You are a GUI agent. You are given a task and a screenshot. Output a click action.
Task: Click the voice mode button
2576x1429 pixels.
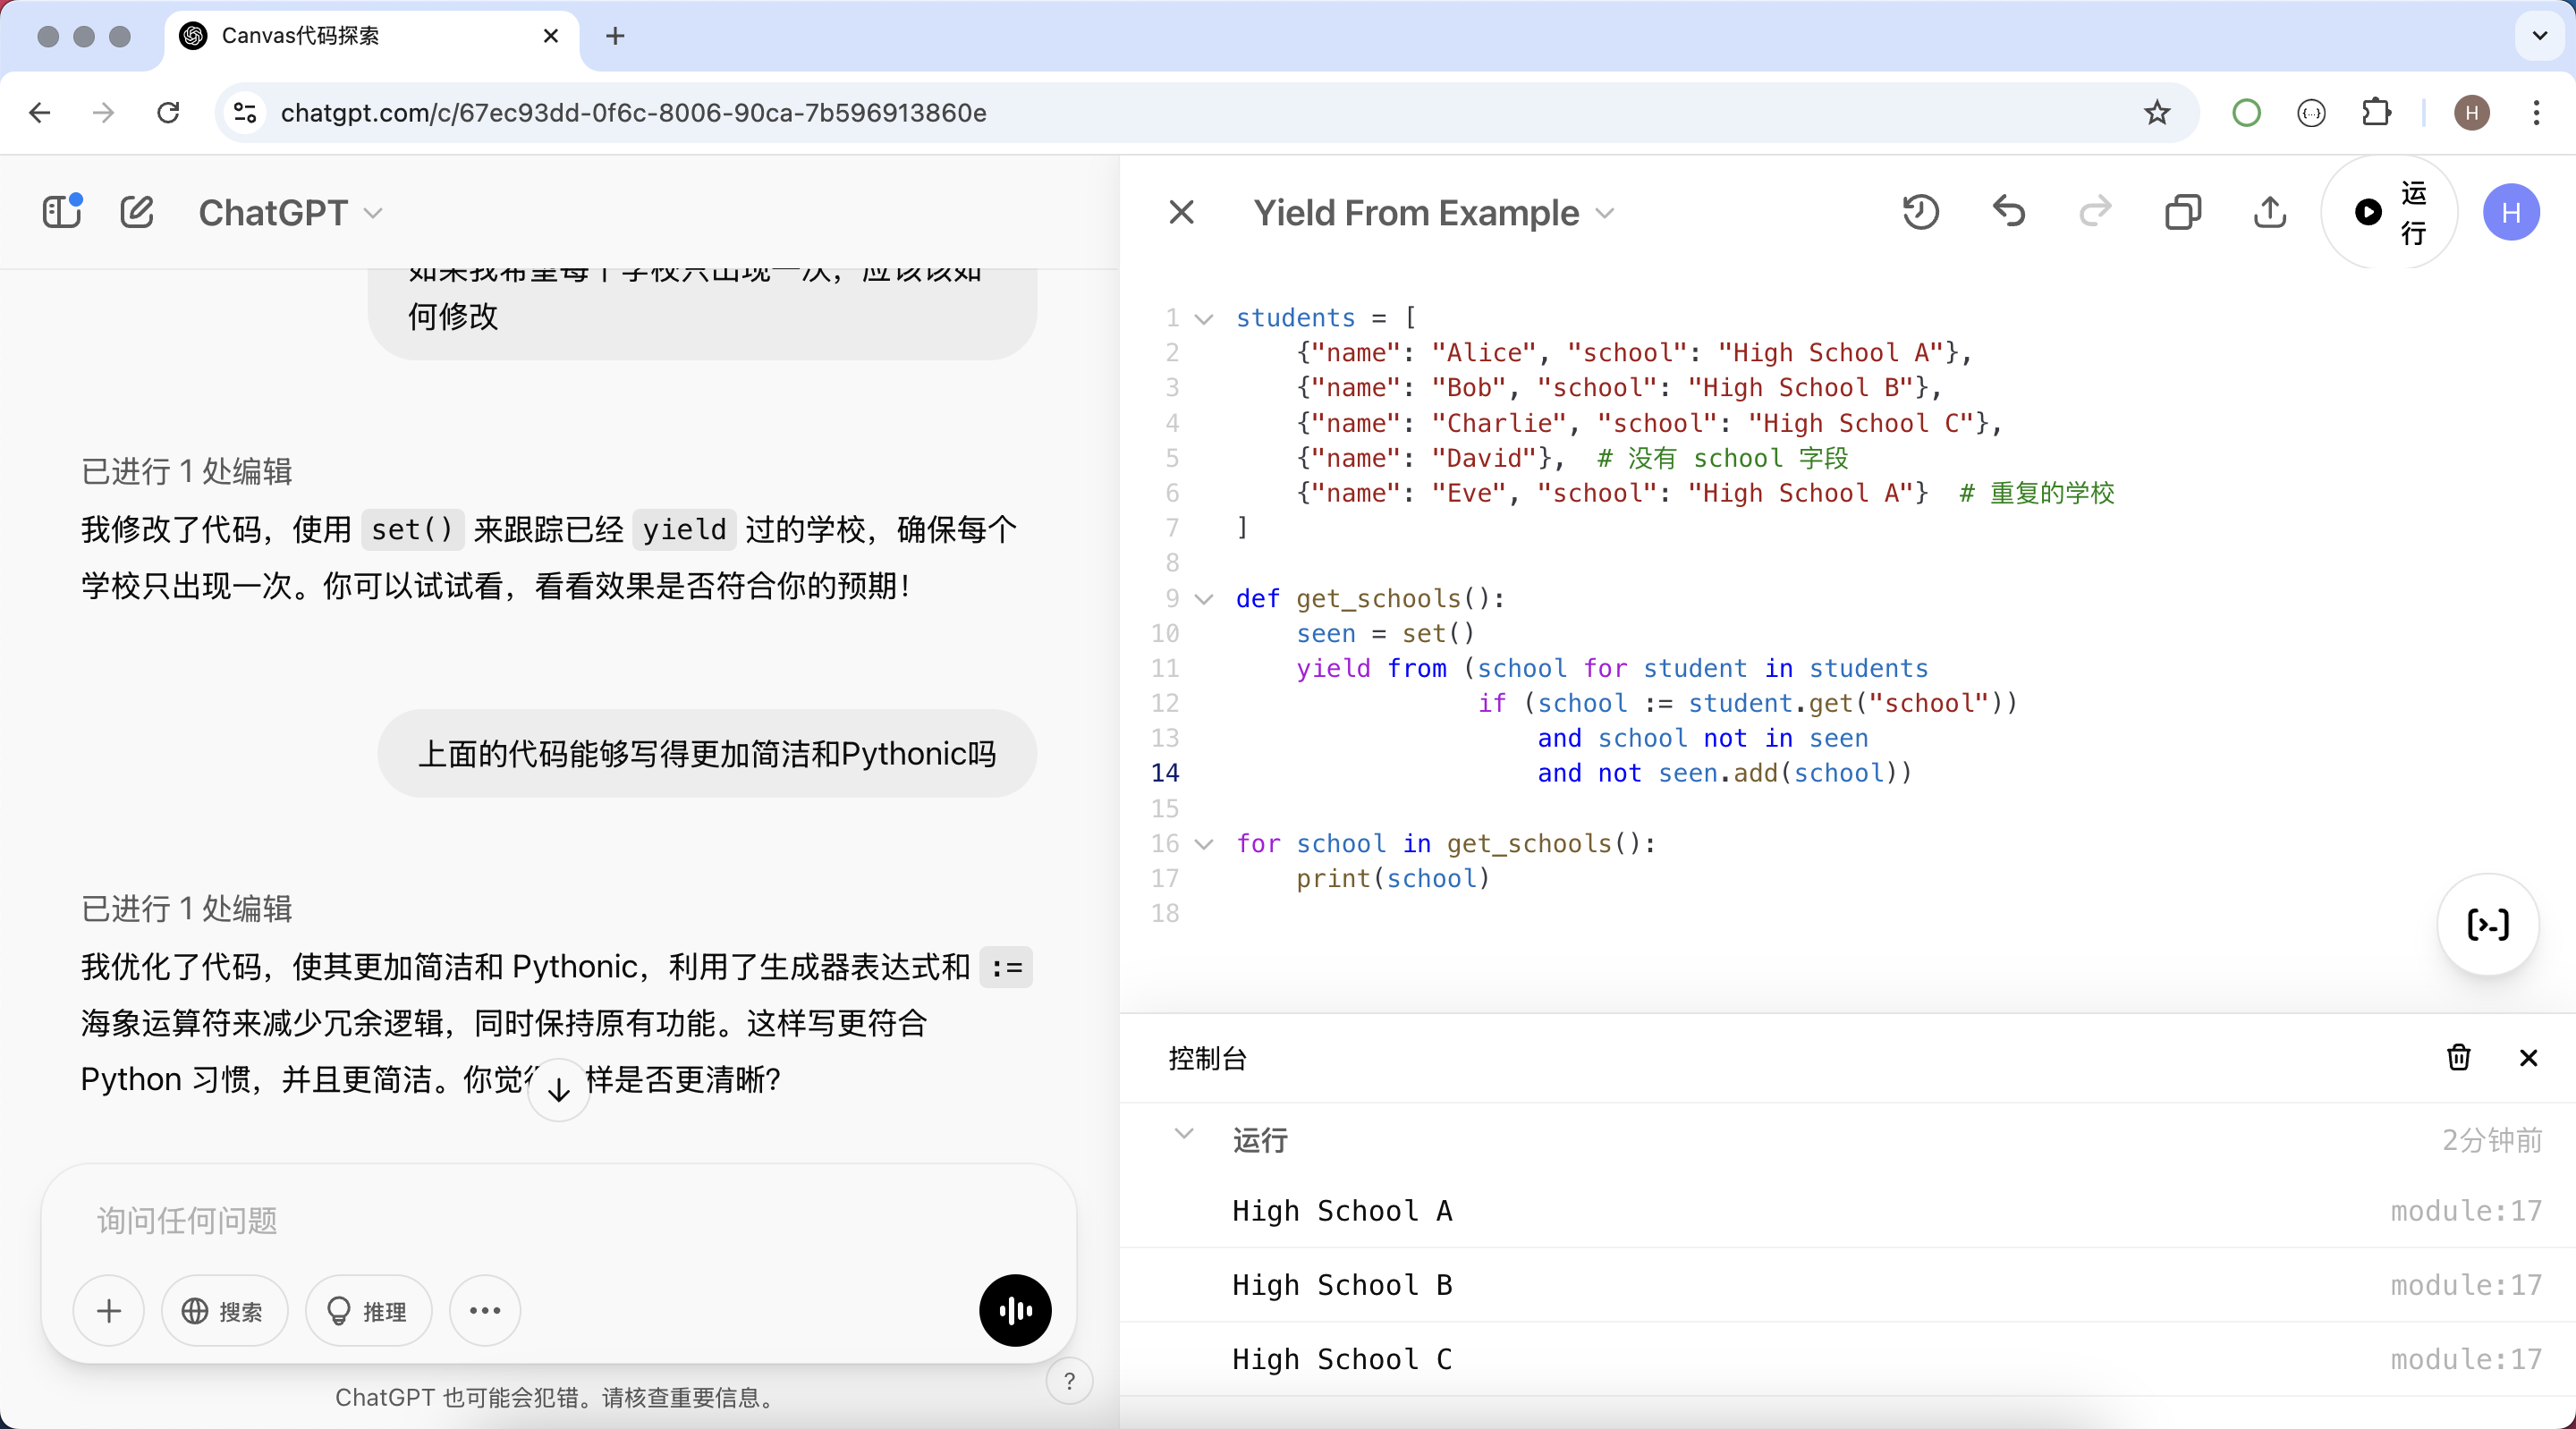coord(1014,1310)
